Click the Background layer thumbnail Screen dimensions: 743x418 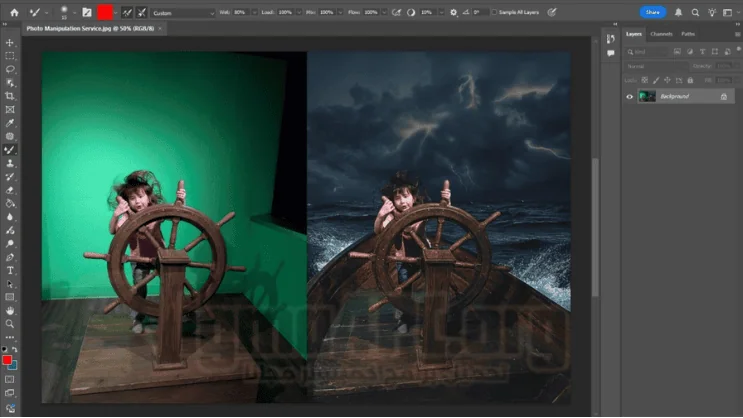[x=647, y=96]
